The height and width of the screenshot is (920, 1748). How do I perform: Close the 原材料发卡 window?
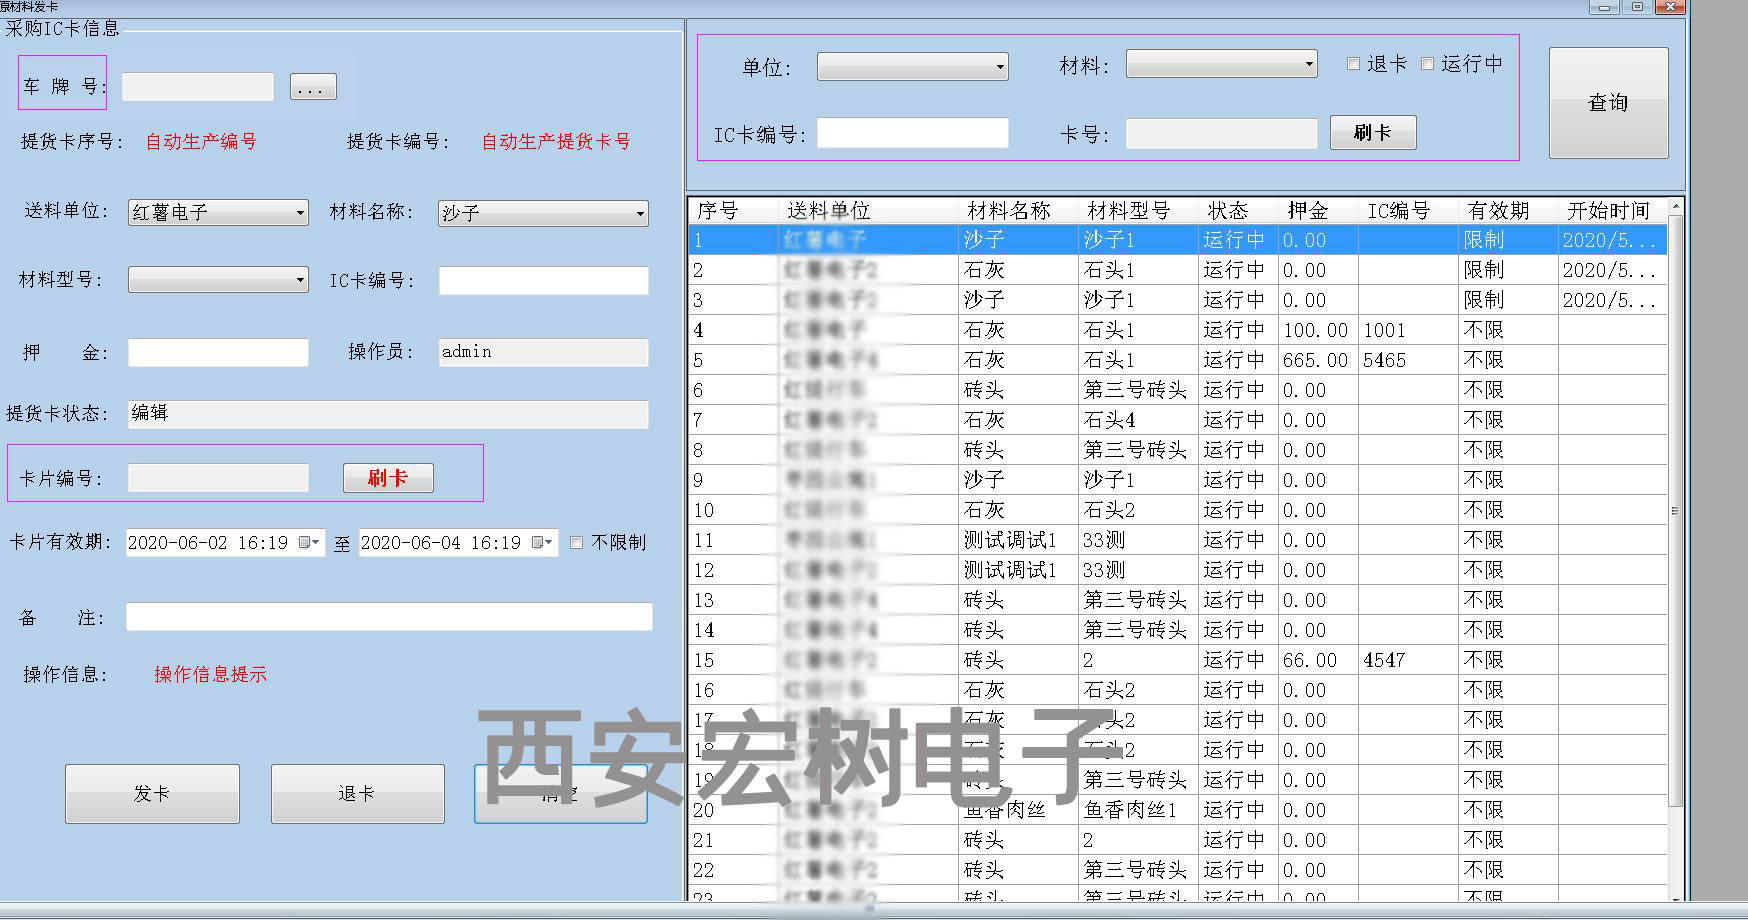click(x=1669, y=7)
